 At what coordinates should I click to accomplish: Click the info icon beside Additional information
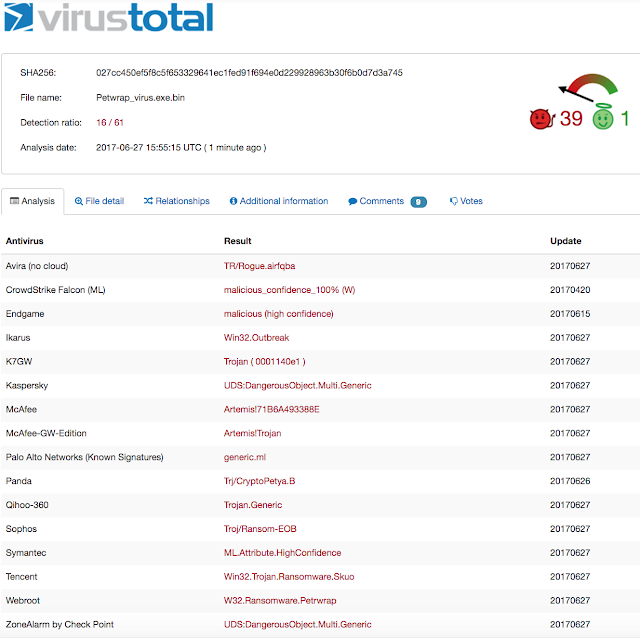[x=233, y=201]
